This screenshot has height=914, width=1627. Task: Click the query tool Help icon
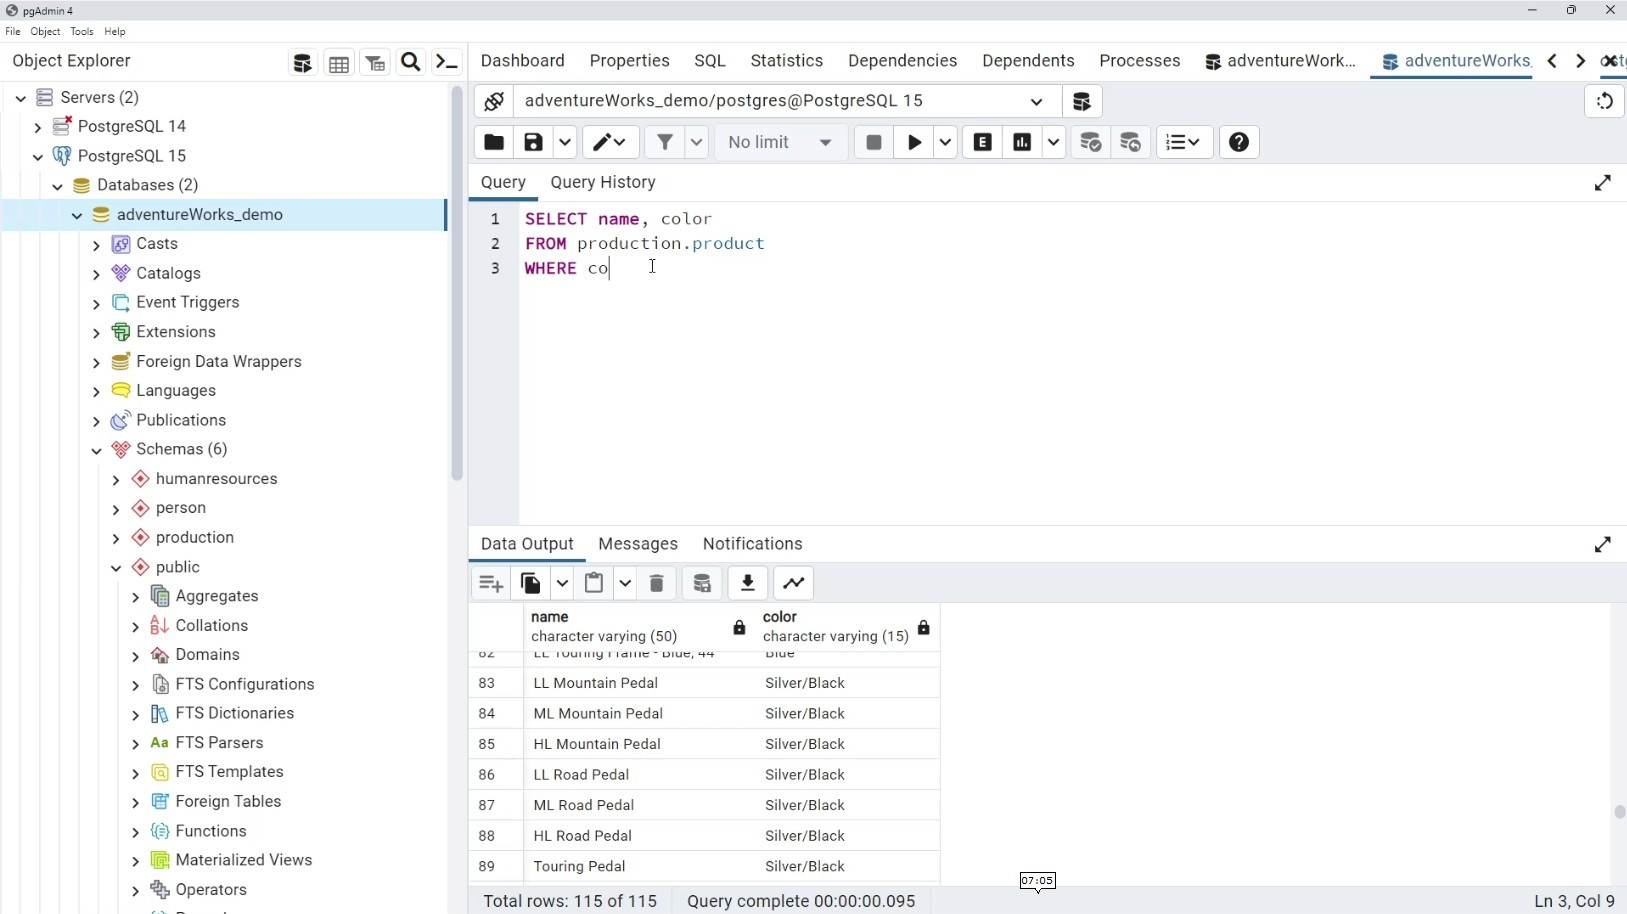tap(1238, 142)
